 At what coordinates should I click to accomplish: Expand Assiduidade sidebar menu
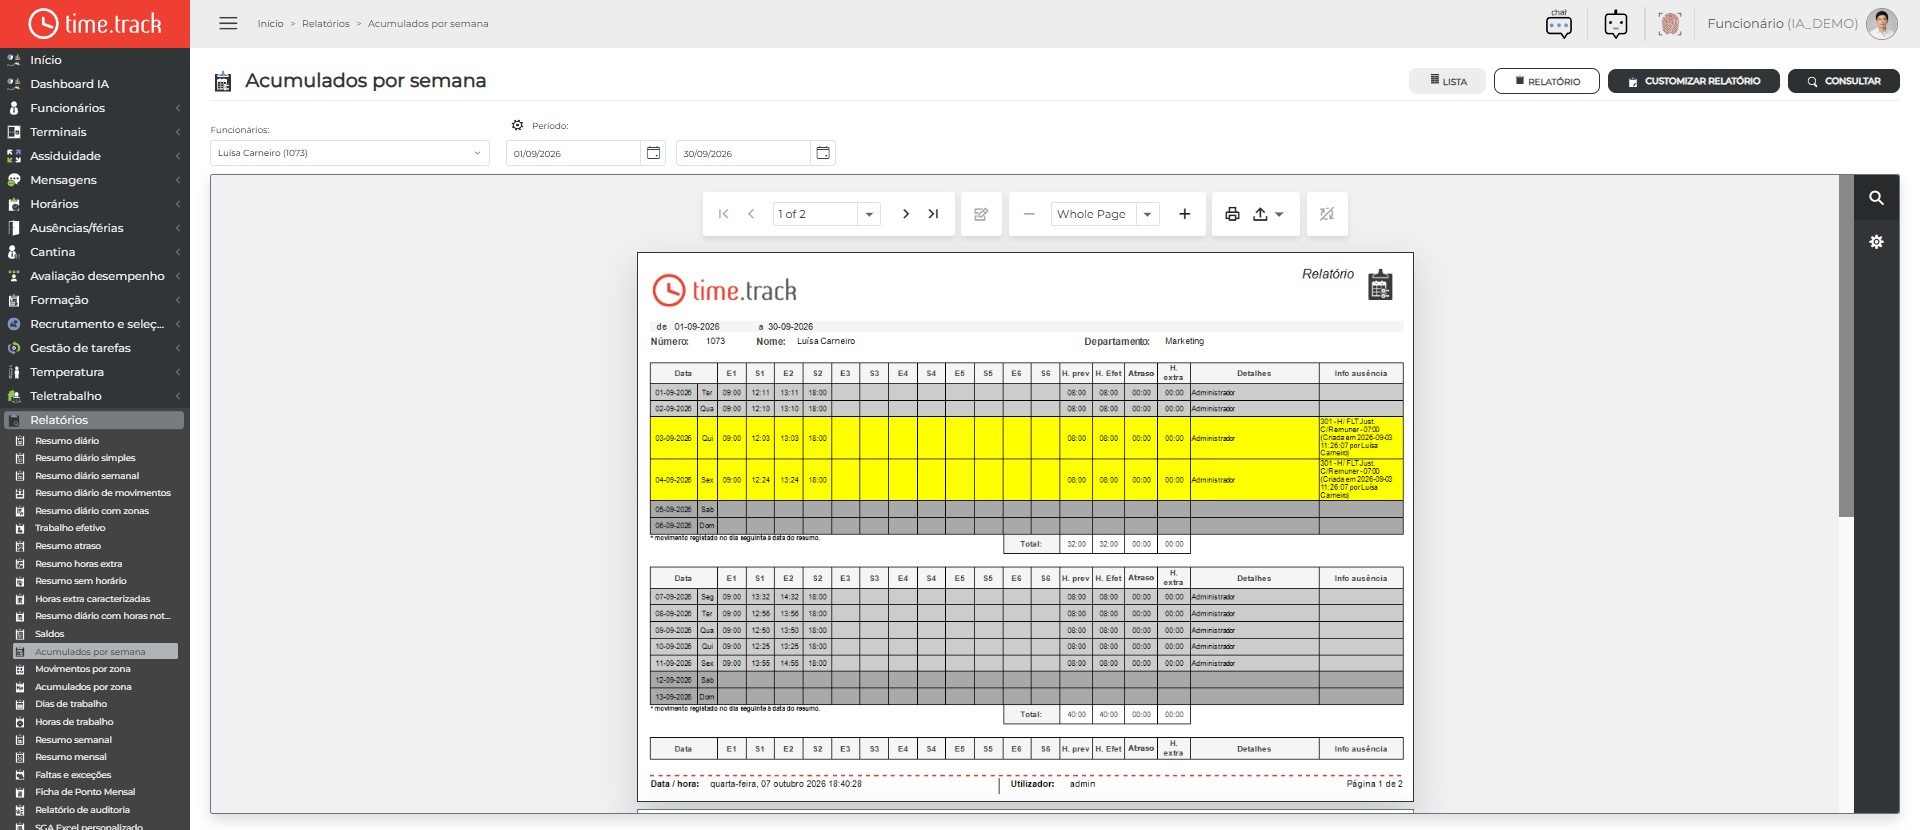coord(94,156)
